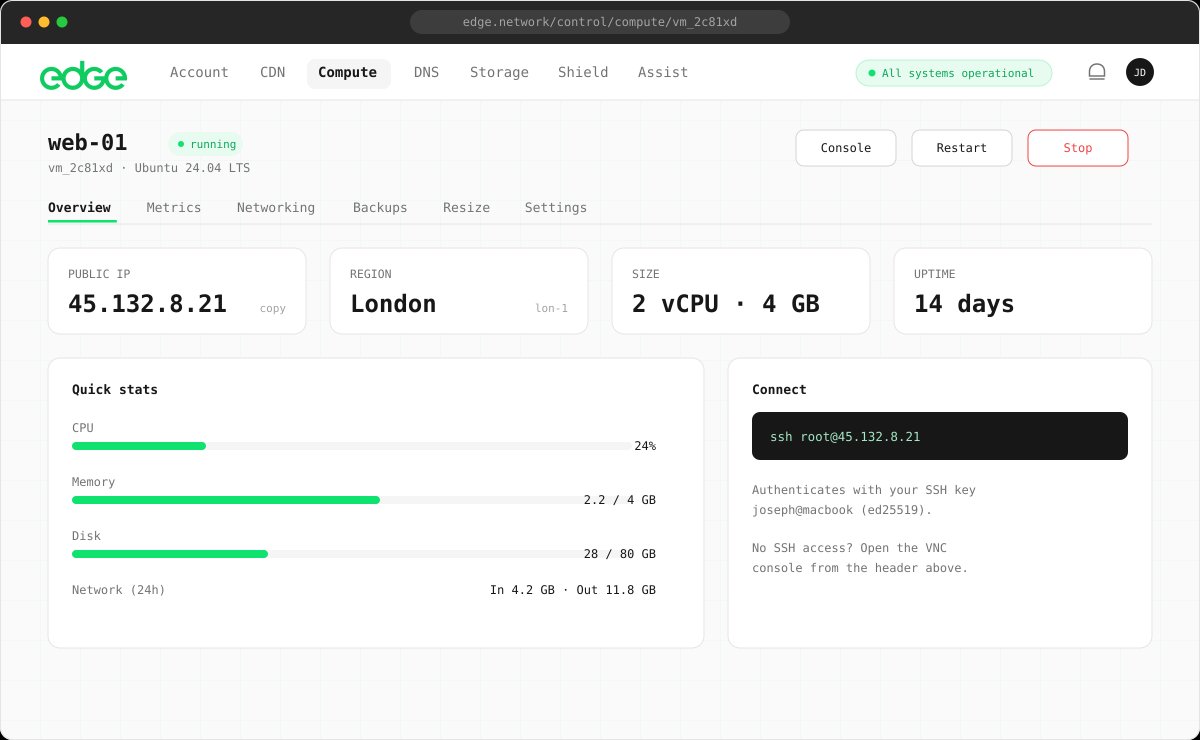This screenshot has width=1200, height=740.
Task: Click the Edge logo
Action: (83, 75)
